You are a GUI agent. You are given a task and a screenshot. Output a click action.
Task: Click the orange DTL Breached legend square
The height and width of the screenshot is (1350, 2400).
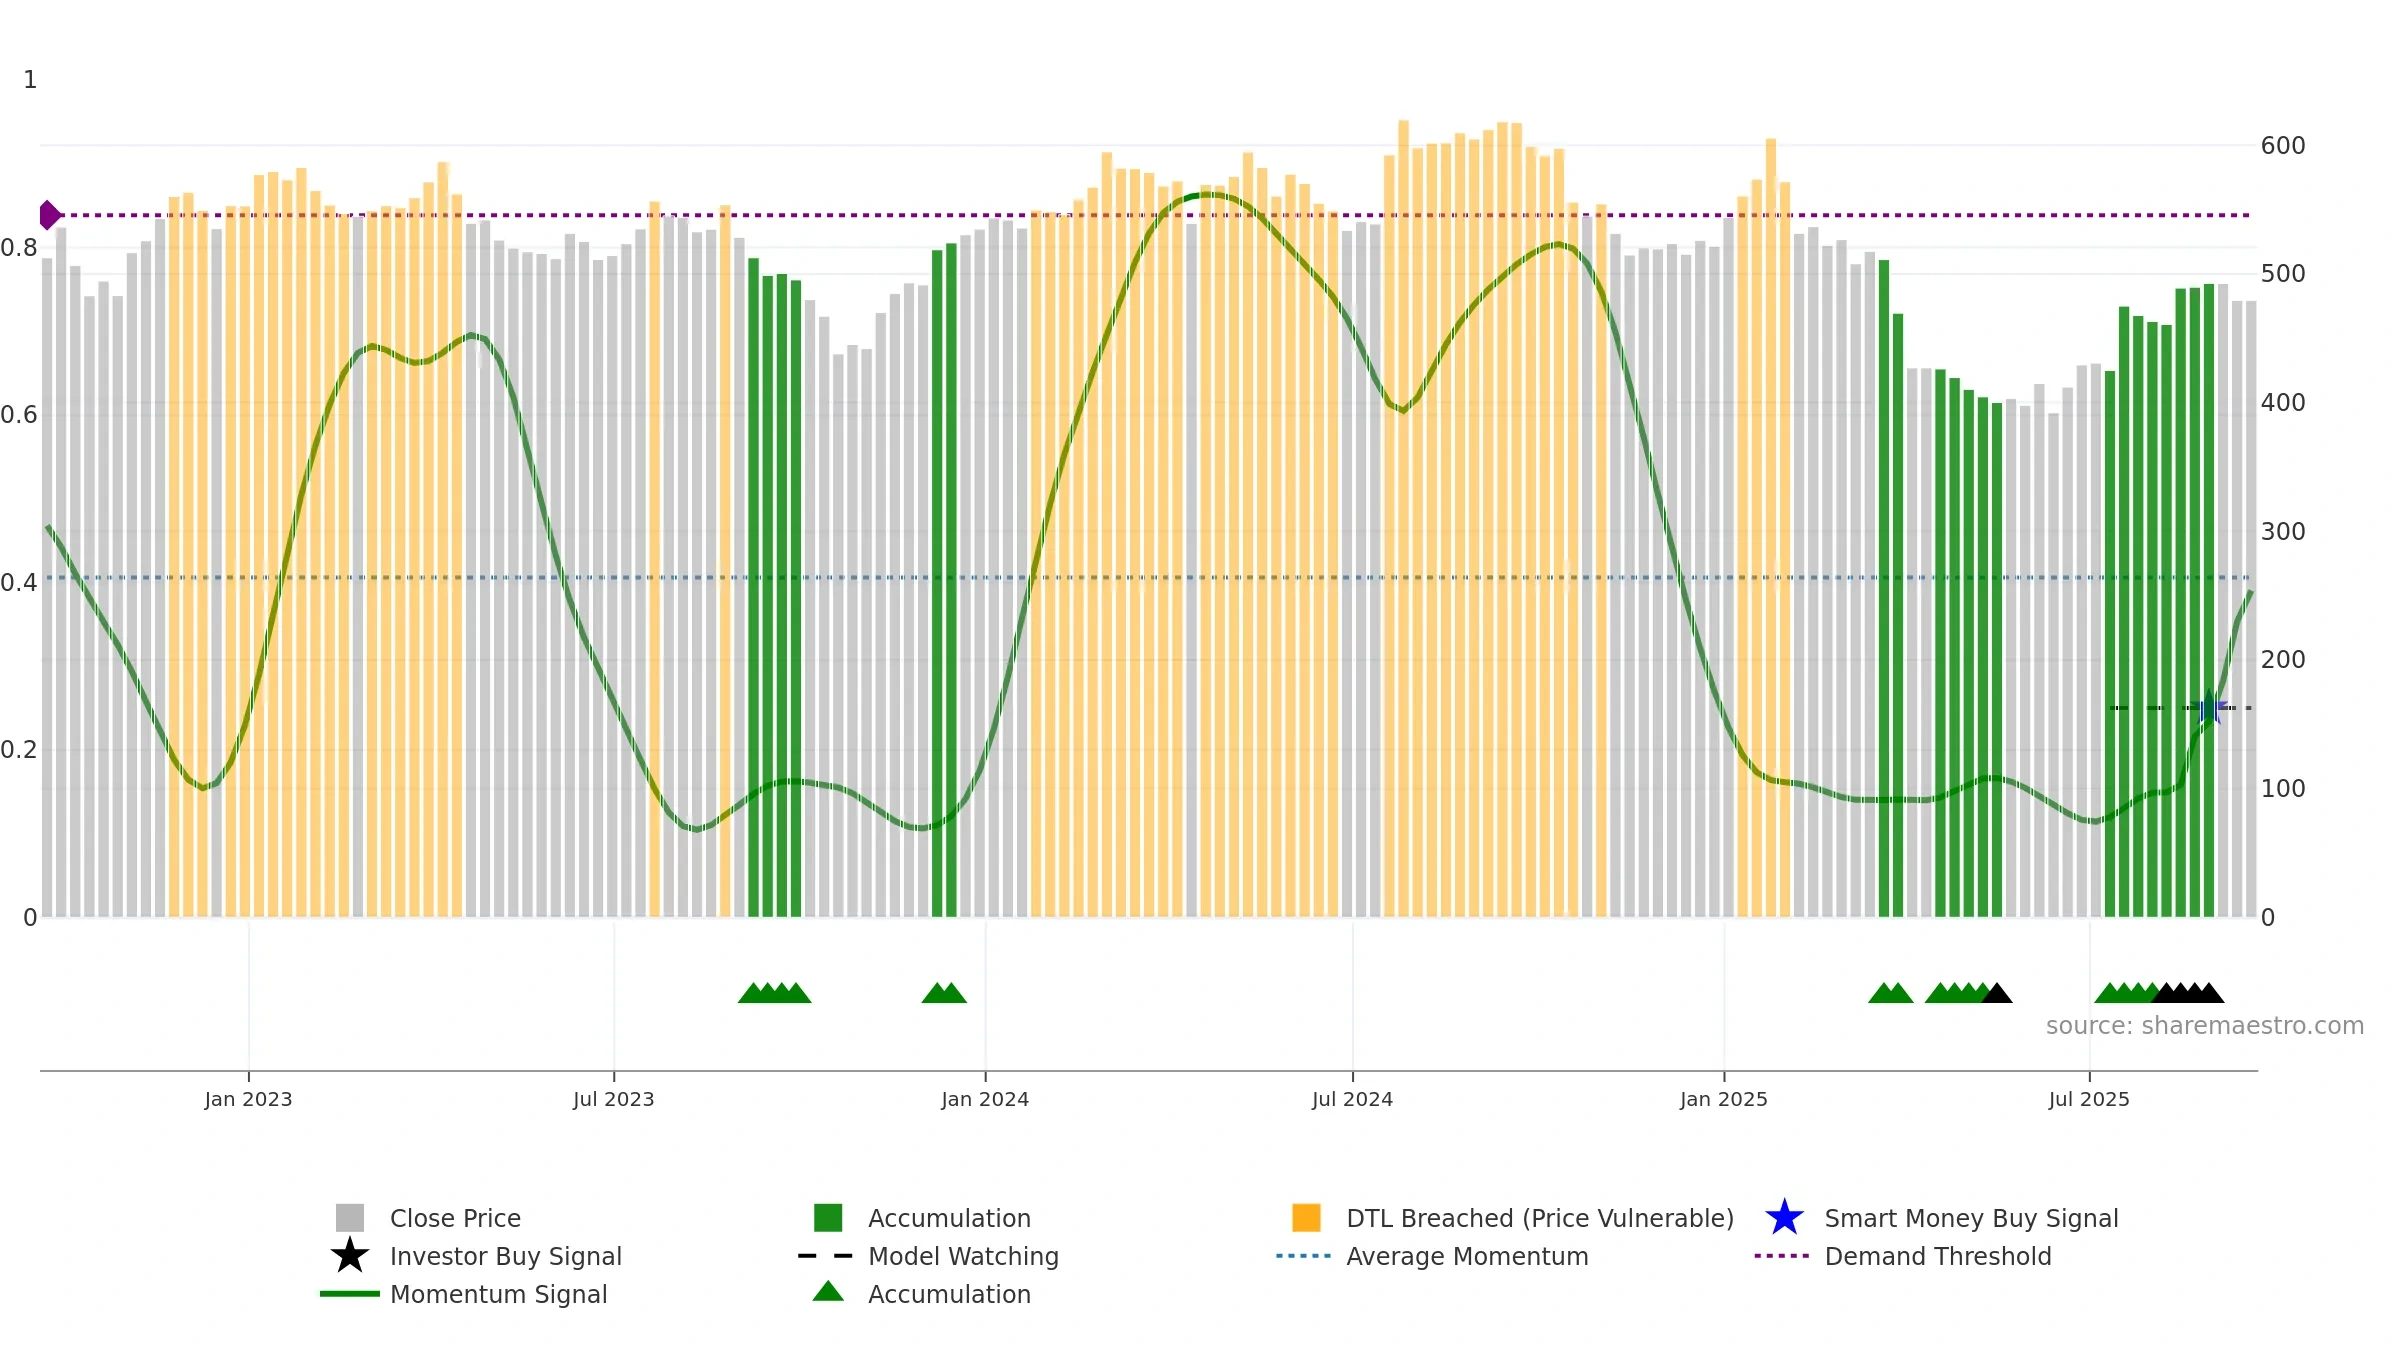pyautogui.click(x=1306, y=1218)
